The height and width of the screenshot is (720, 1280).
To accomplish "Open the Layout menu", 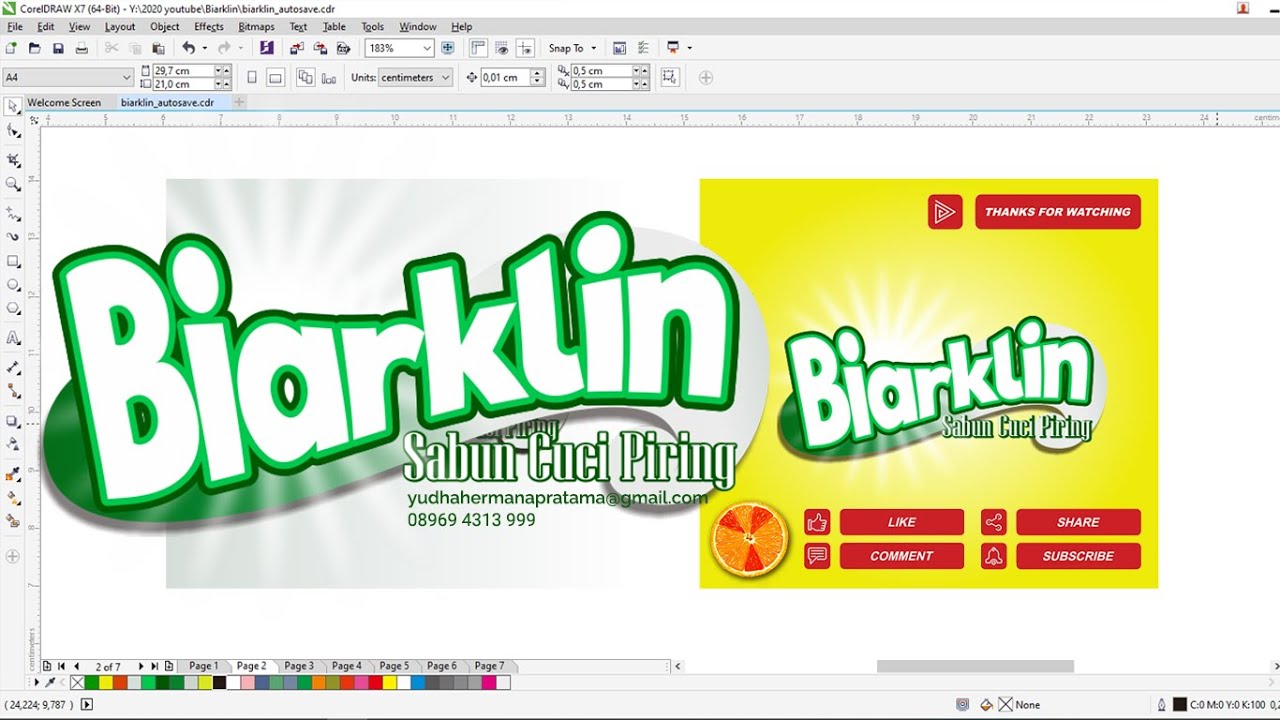I will pyautogui.click(x=120, y=27).
